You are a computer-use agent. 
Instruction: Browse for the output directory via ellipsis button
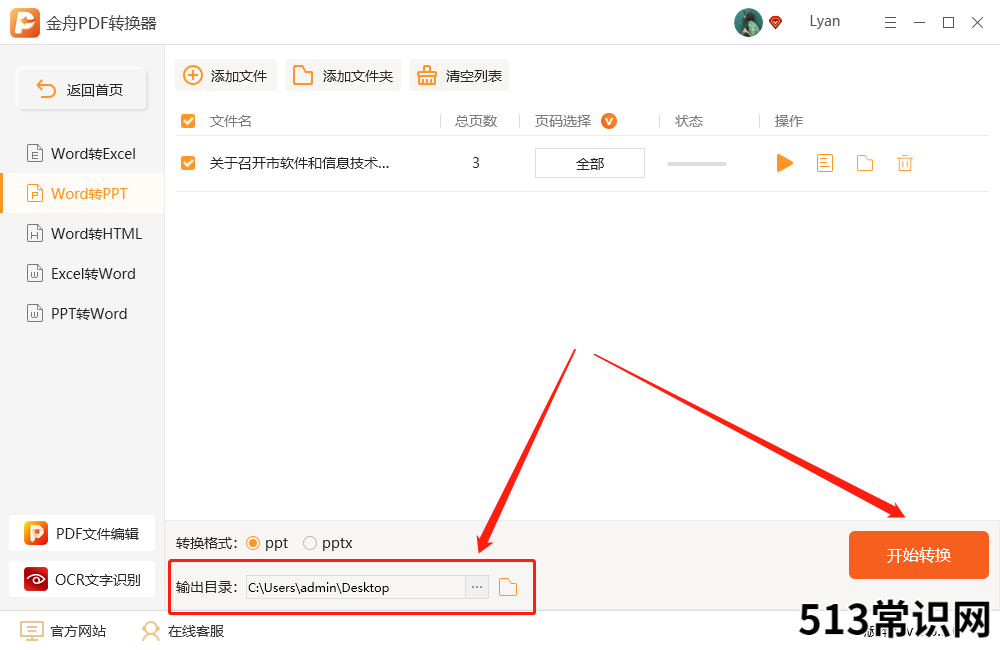(477, 587)
